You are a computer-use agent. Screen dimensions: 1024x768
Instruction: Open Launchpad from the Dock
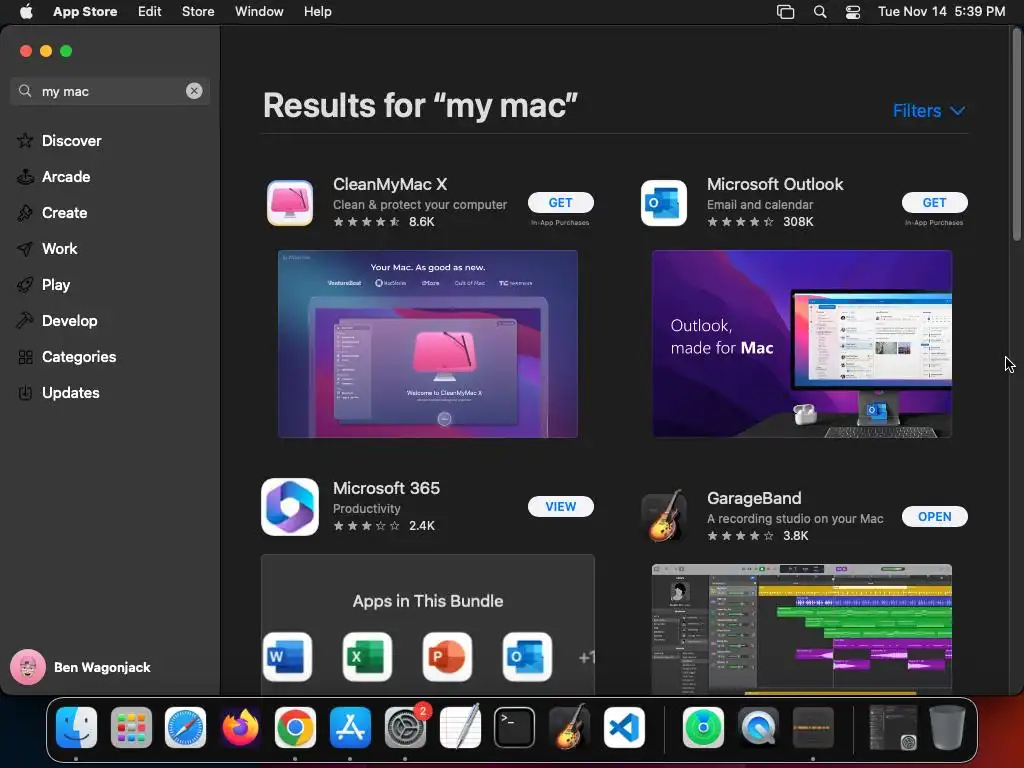(x=131, y=727)
